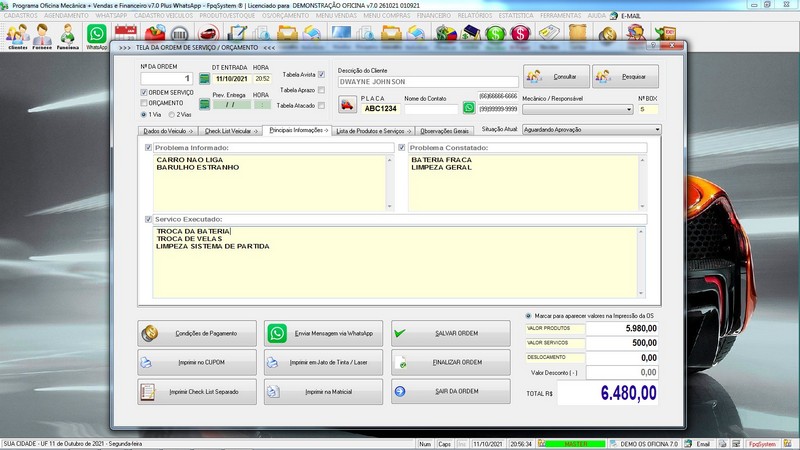Click the Nº DA ORDEM field
This screenshot has width=800, height=450.
pos(166,79)
